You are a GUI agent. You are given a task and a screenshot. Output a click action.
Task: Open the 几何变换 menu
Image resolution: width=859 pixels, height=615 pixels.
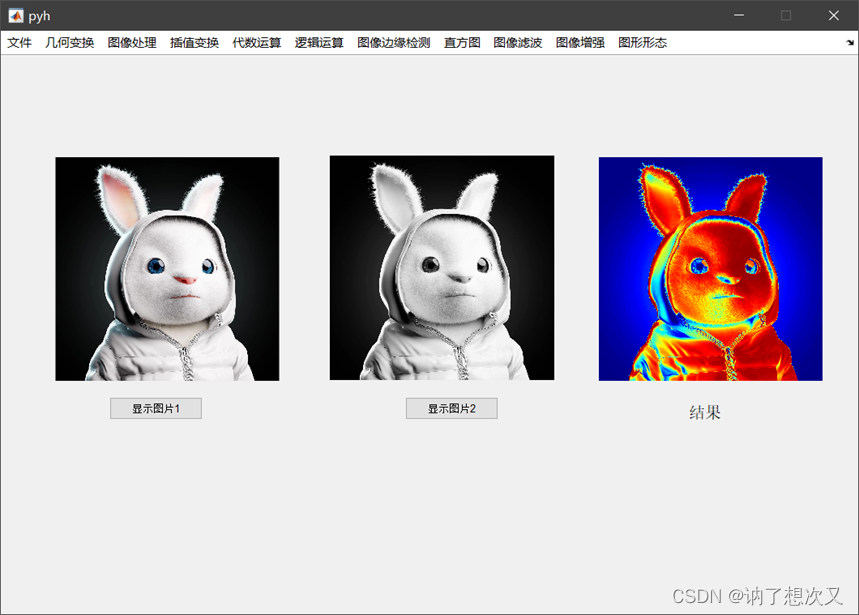[x=70, y=43]
